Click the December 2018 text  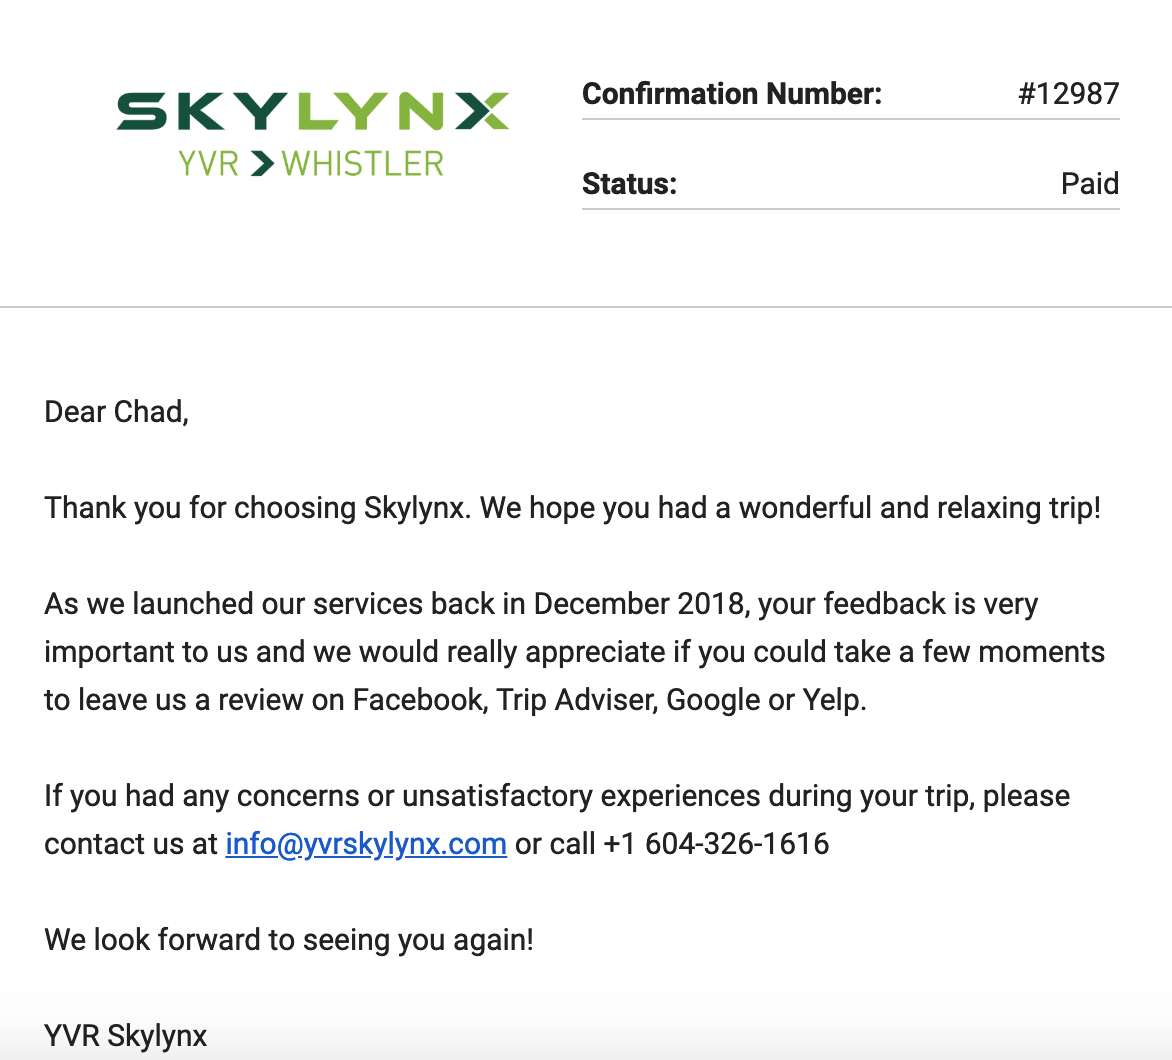tap(640, 604)
